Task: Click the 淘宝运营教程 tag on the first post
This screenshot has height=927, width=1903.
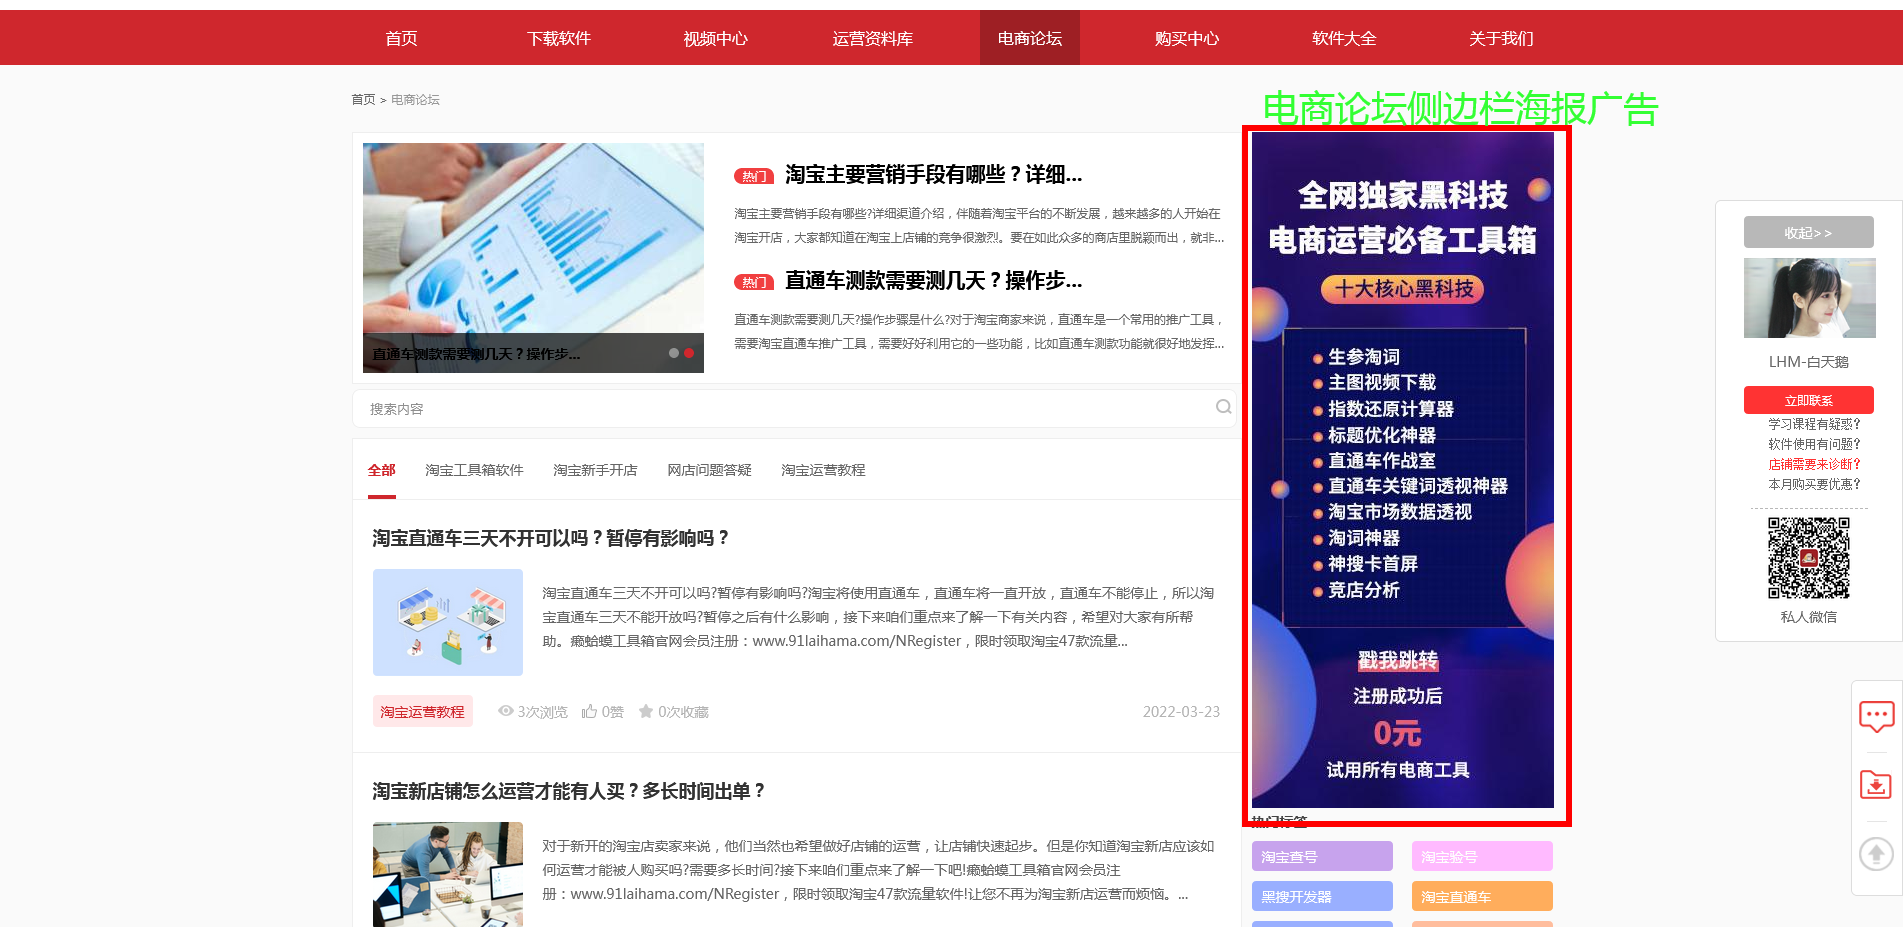Action: coord(422,711)
